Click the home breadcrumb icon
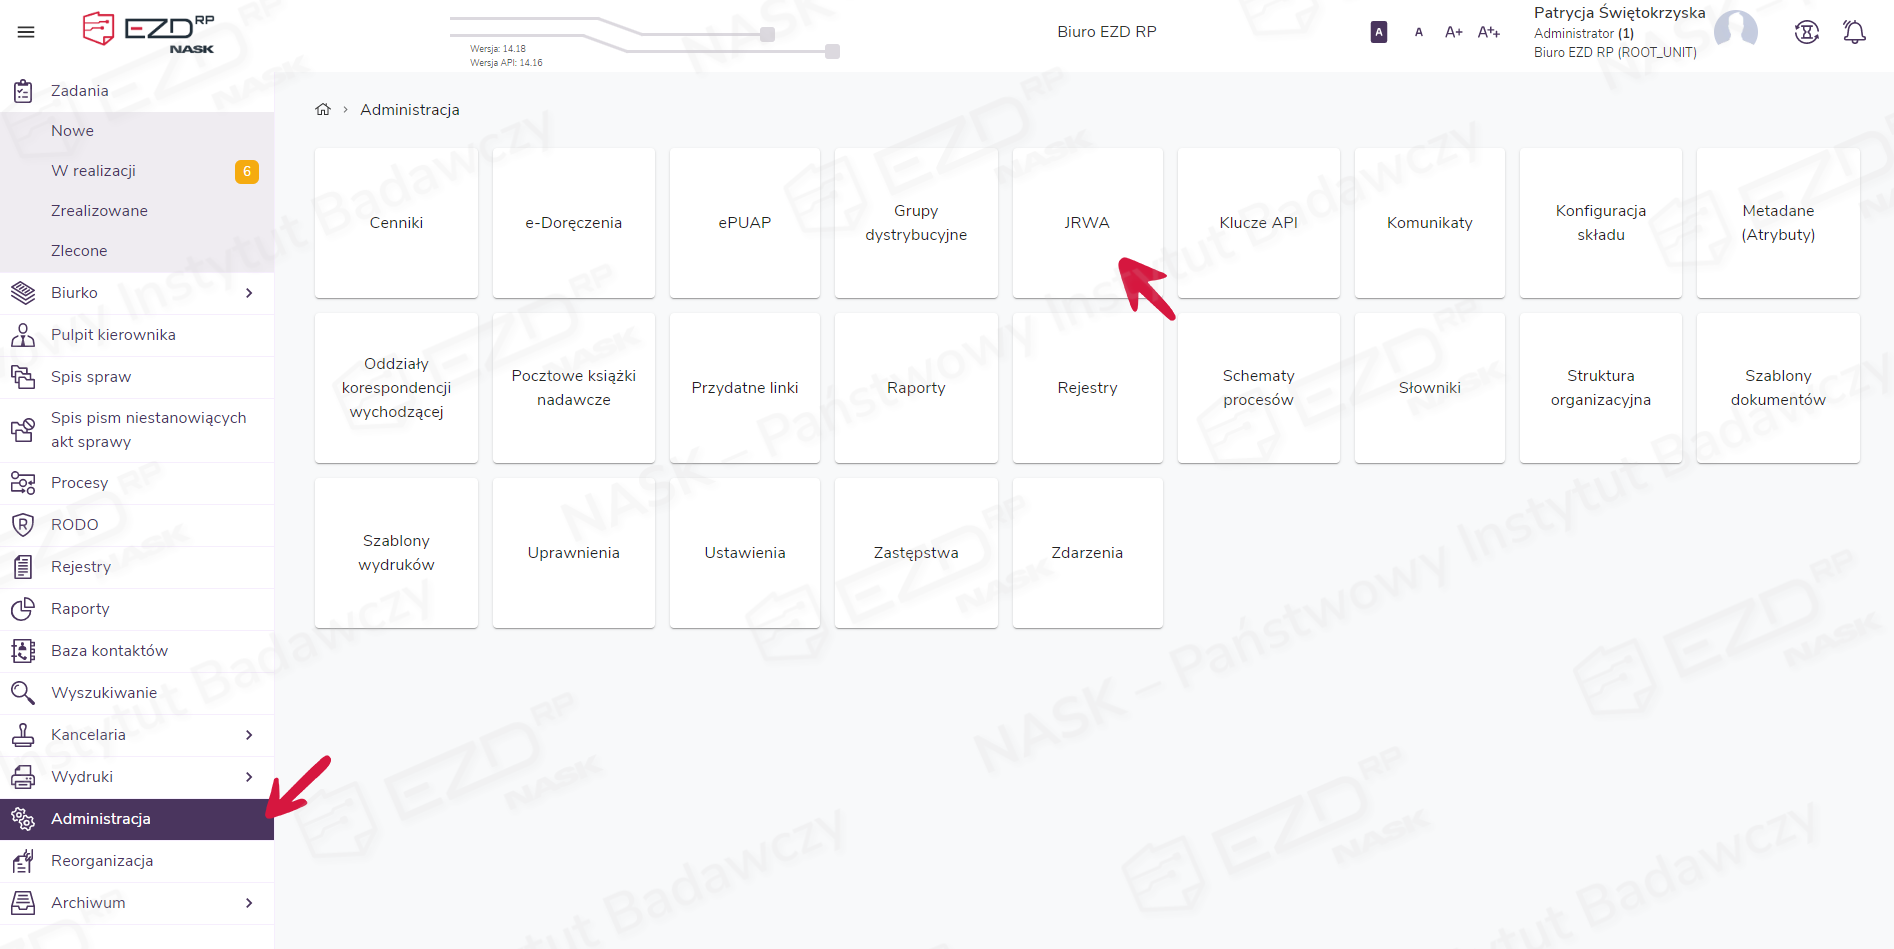This screenshot has height=949, width=1894. 323,110
